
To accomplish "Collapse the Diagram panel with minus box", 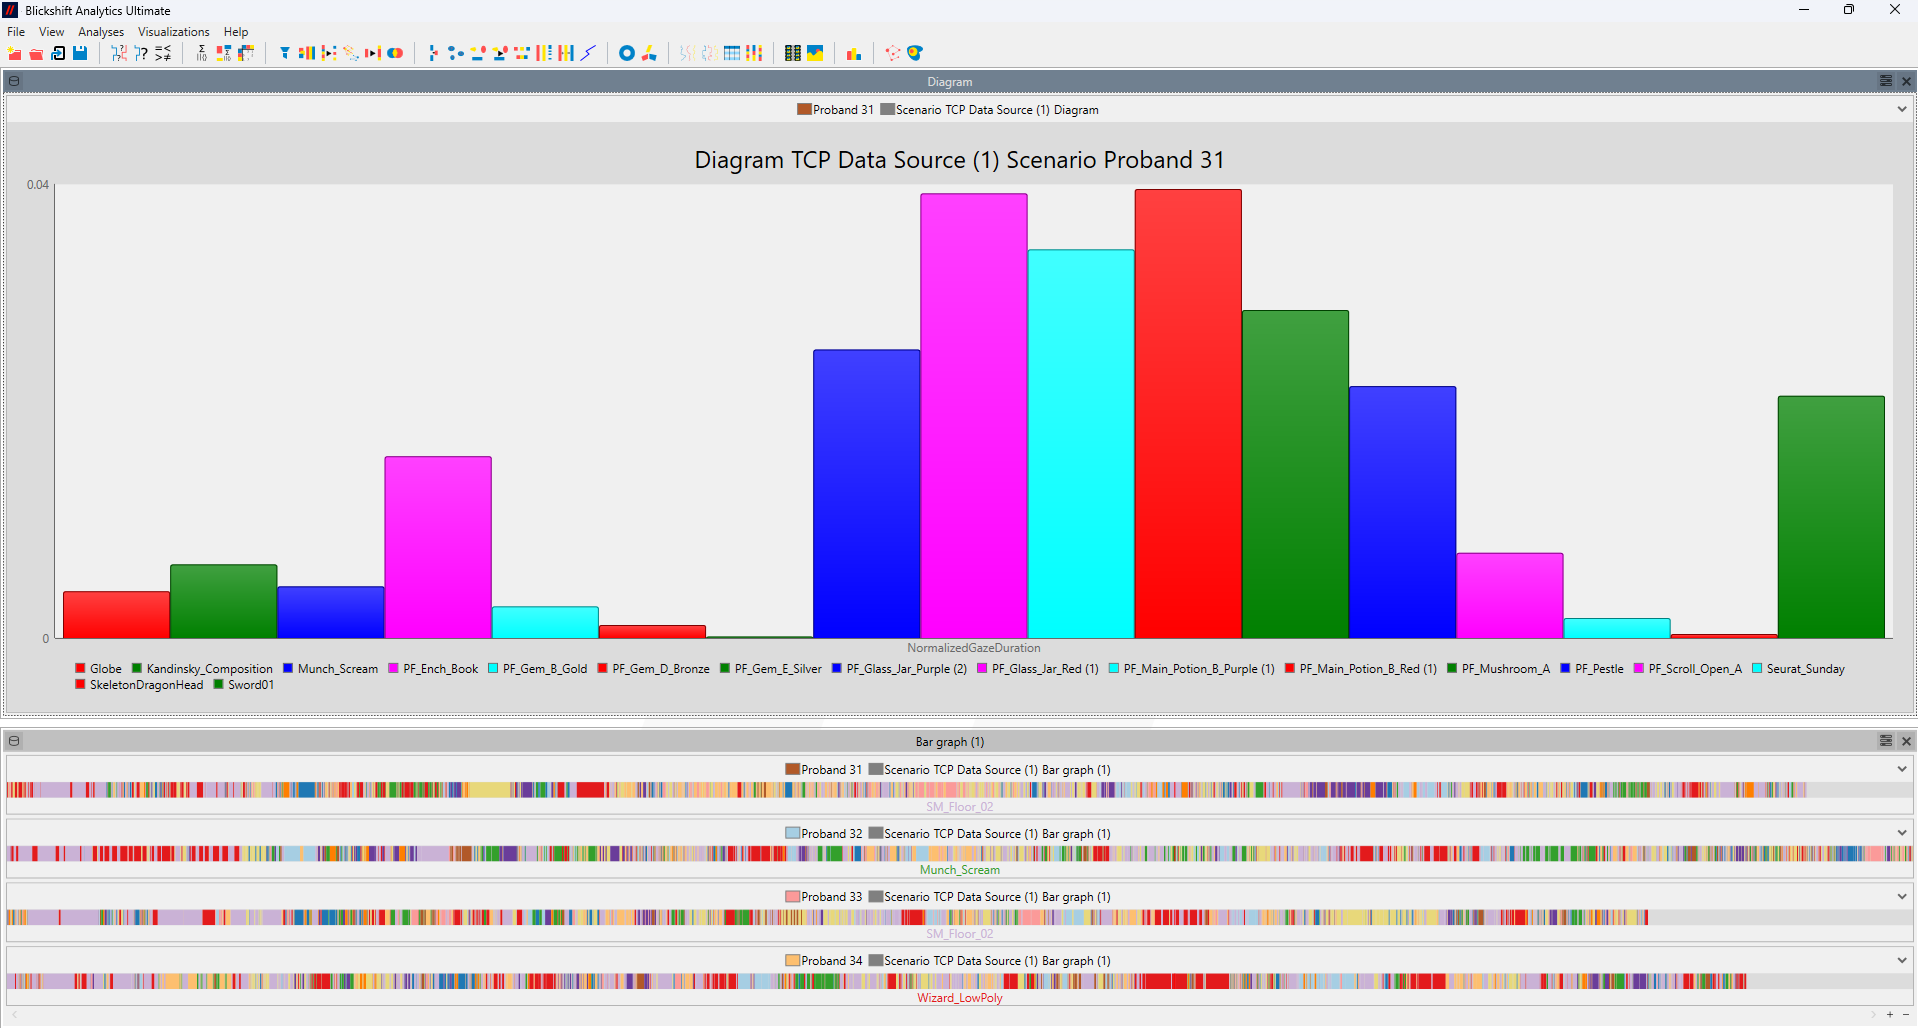I will tap(14, 81).
